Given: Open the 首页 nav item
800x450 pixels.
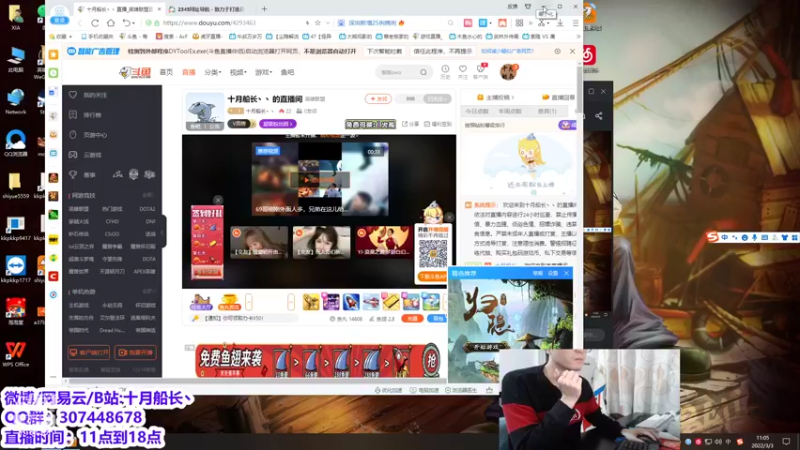Looking at the screenshot, I should pos(166,72).
